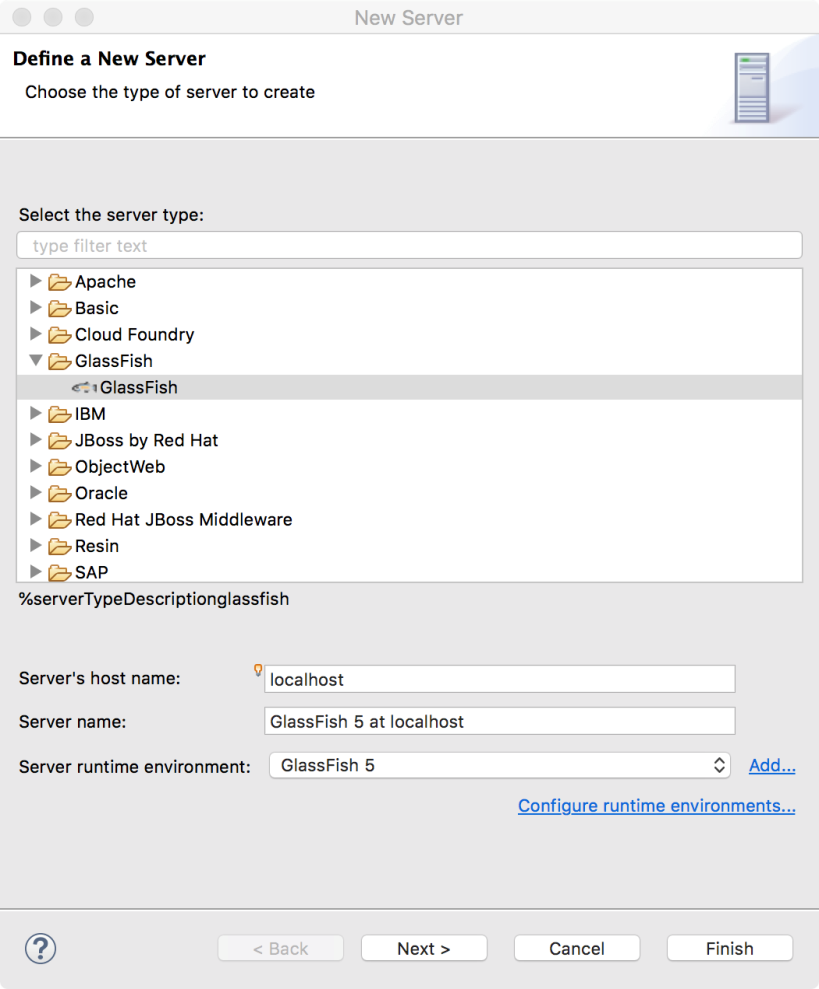Click the Add... runtime link
The image size is (819, 989).
[772, 766]
